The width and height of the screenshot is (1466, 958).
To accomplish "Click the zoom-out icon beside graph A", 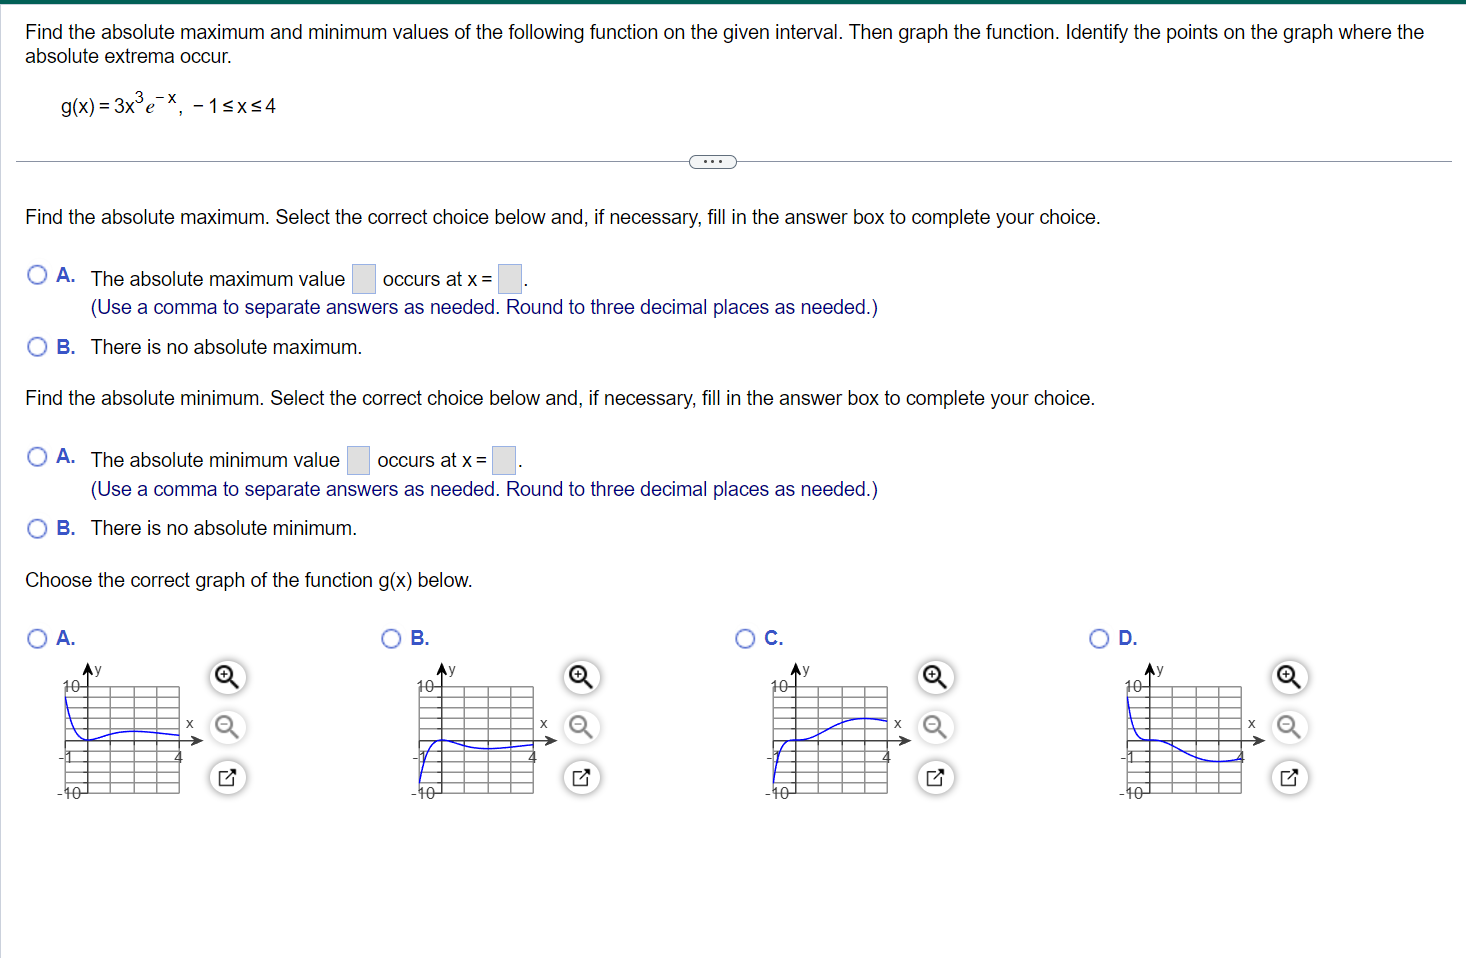I will pyautogui.click(x=227, y=727).
